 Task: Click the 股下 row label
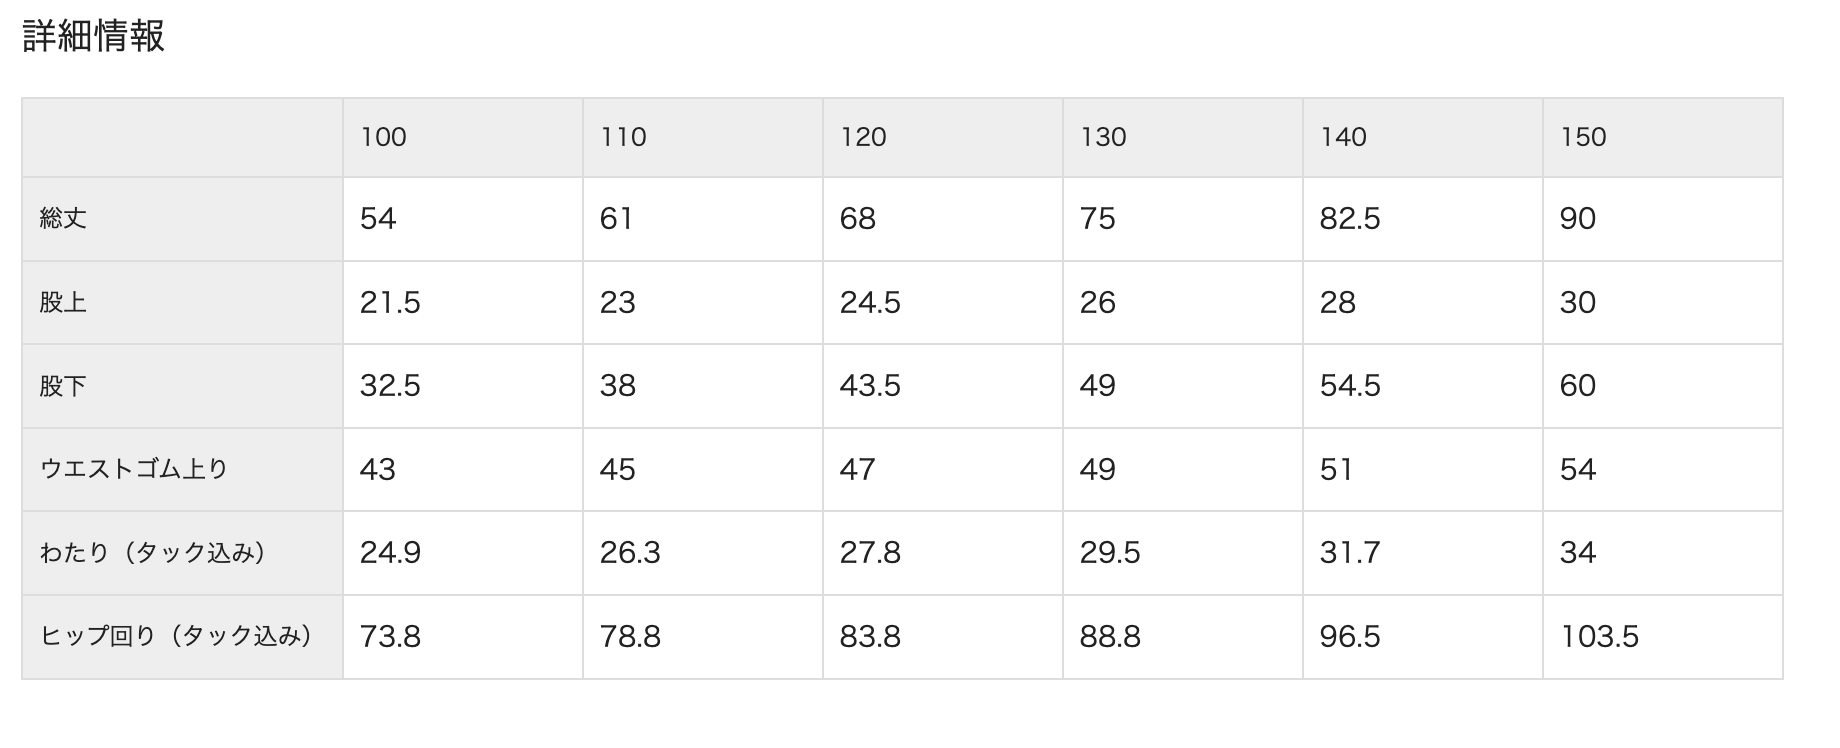click(63, 386)
